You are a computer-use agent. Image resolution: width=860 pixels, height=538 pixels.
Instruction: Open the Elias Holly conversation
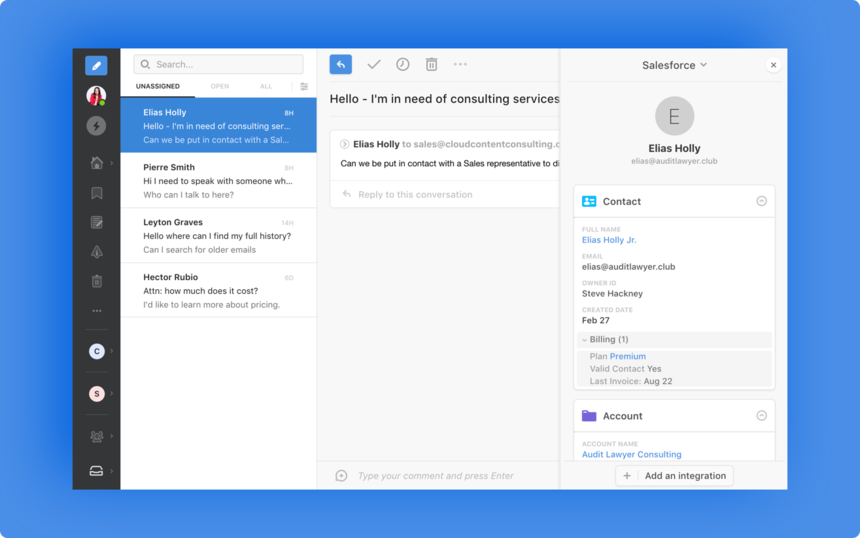[x=218, y=126]
